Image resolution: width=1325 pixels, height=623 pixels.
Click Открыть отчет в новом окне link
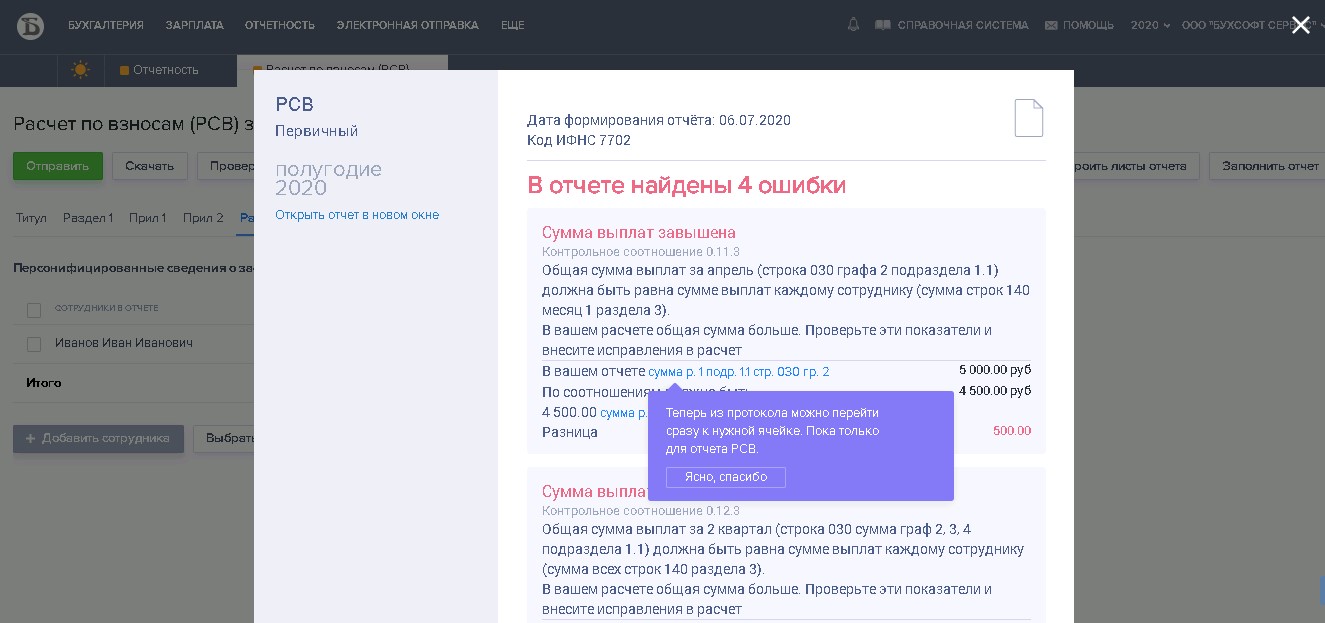click(x=357, y=215)
